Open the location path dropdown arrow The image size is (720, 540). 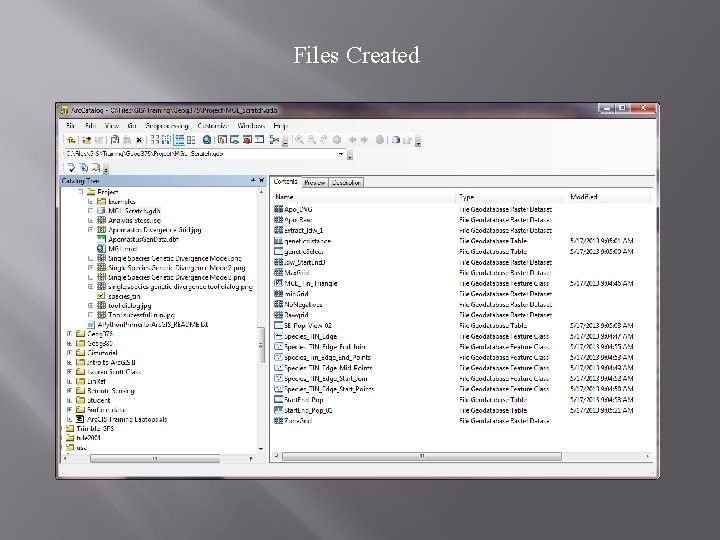click(x=341, y=154)
